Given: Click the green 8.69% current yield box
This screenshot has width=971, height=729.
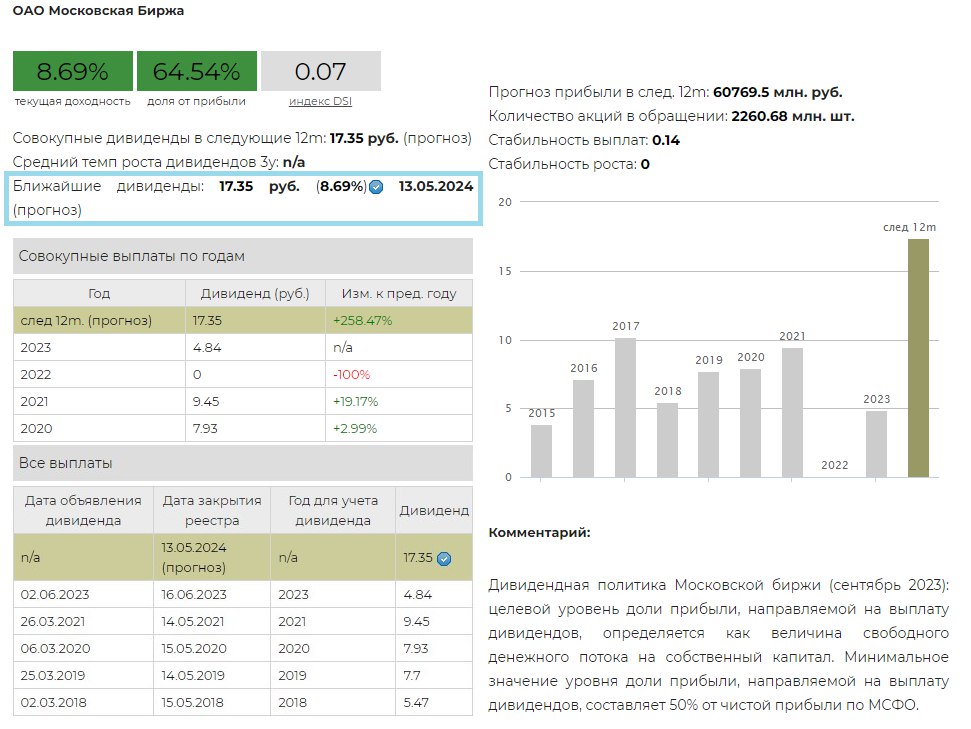Looking at the screenshot, I should [x=72, y=71].
